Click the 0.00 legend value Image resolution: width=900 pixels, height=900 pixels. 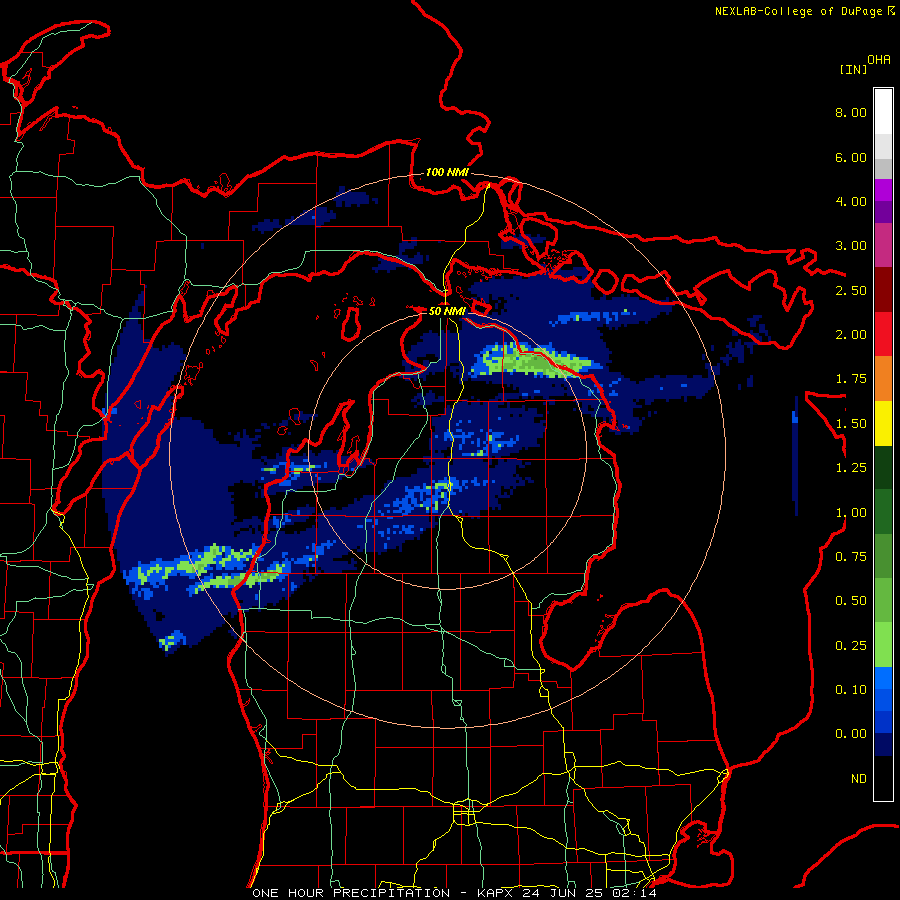pyautogui.click(x=851, y=734)
